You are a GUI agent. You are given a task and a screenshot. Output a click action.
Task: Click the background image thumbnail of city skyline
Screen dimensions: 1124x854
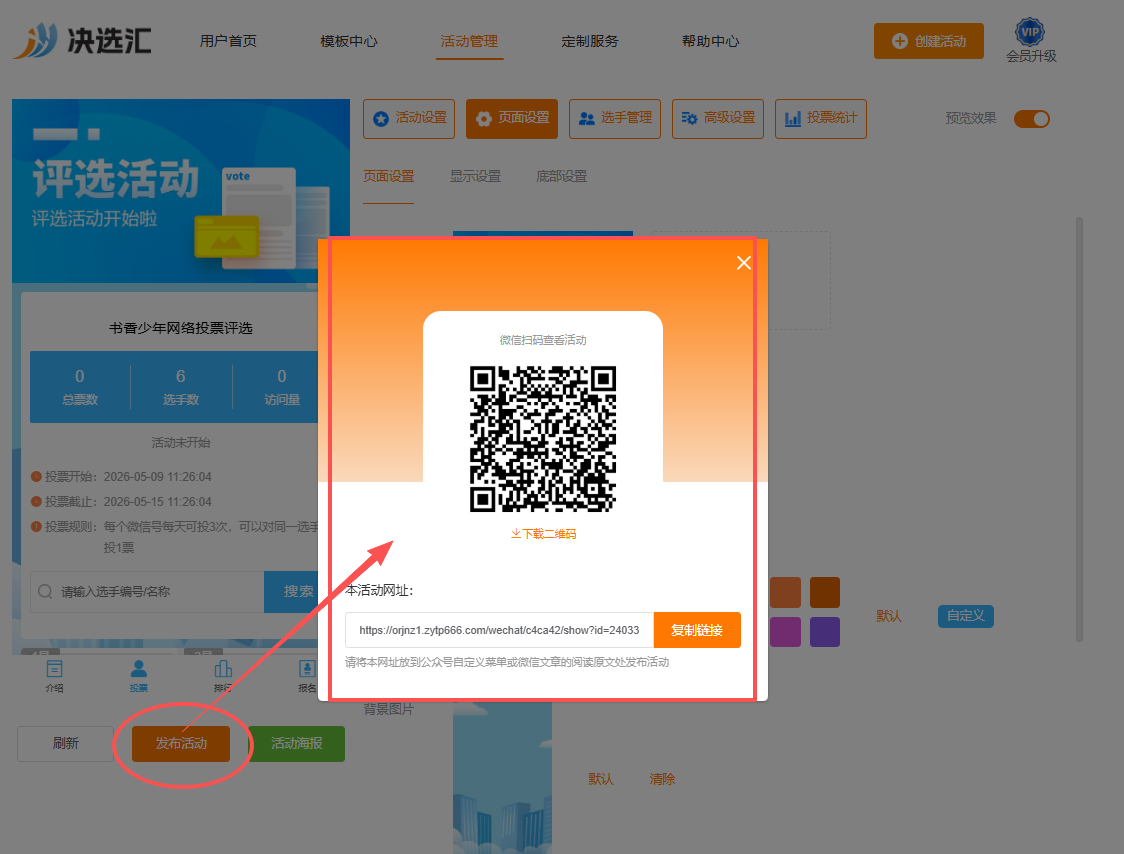pos(503,778)
